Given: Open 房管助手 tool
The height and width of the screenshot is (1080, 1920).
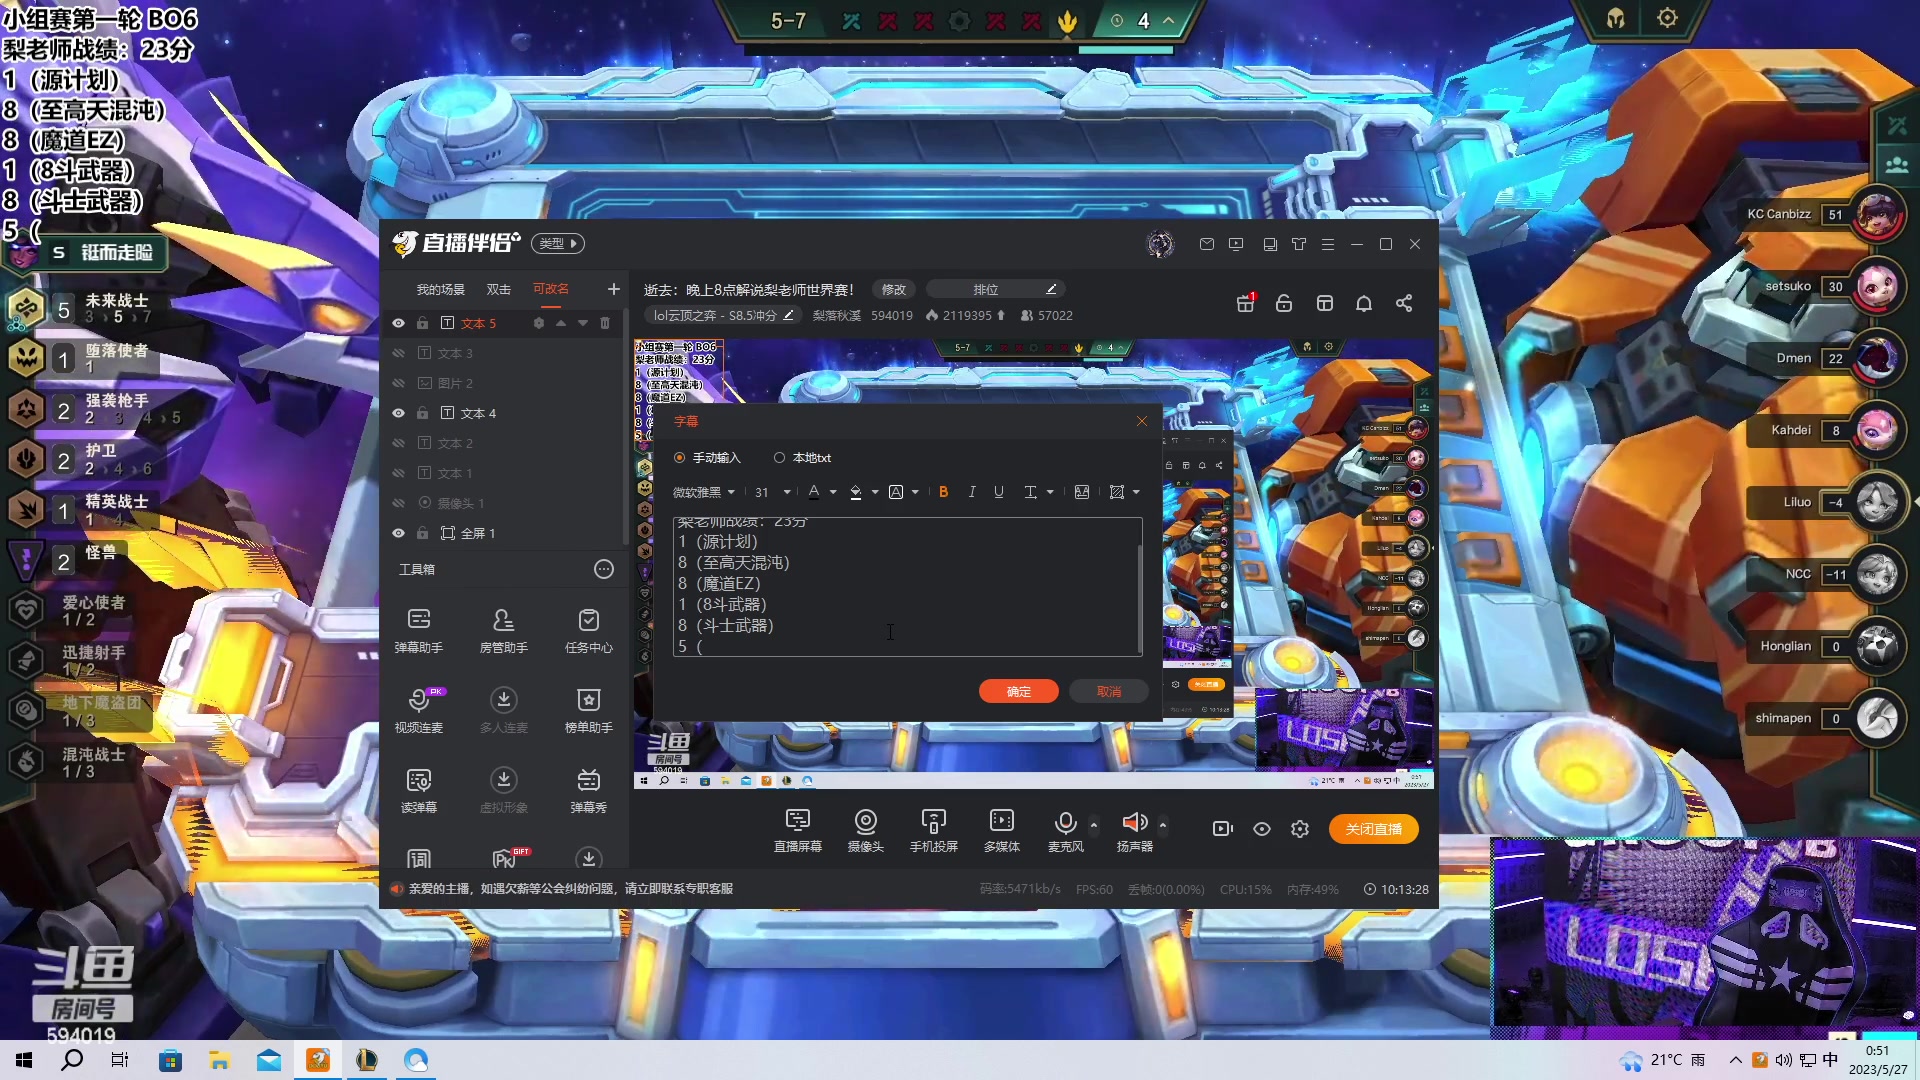Looking at the screenshot, I should [x=503, y=631].
